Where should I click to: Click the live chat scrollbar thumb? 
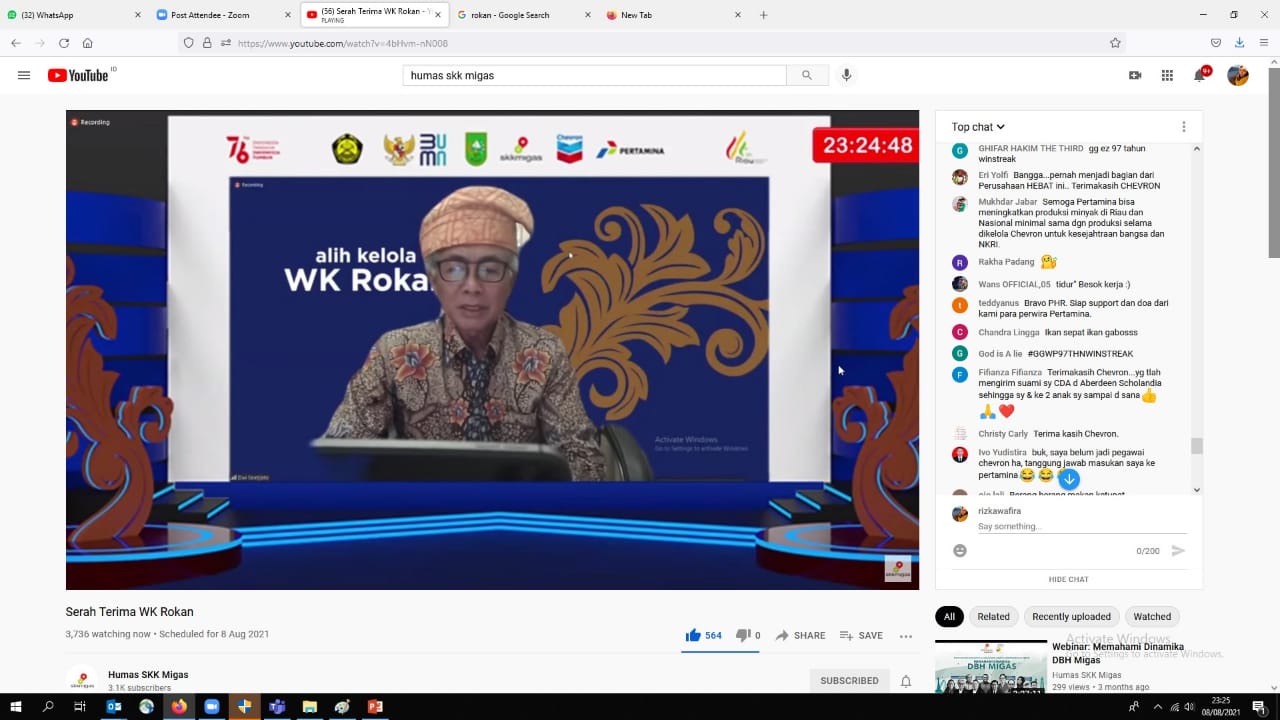coord(1197,446)
